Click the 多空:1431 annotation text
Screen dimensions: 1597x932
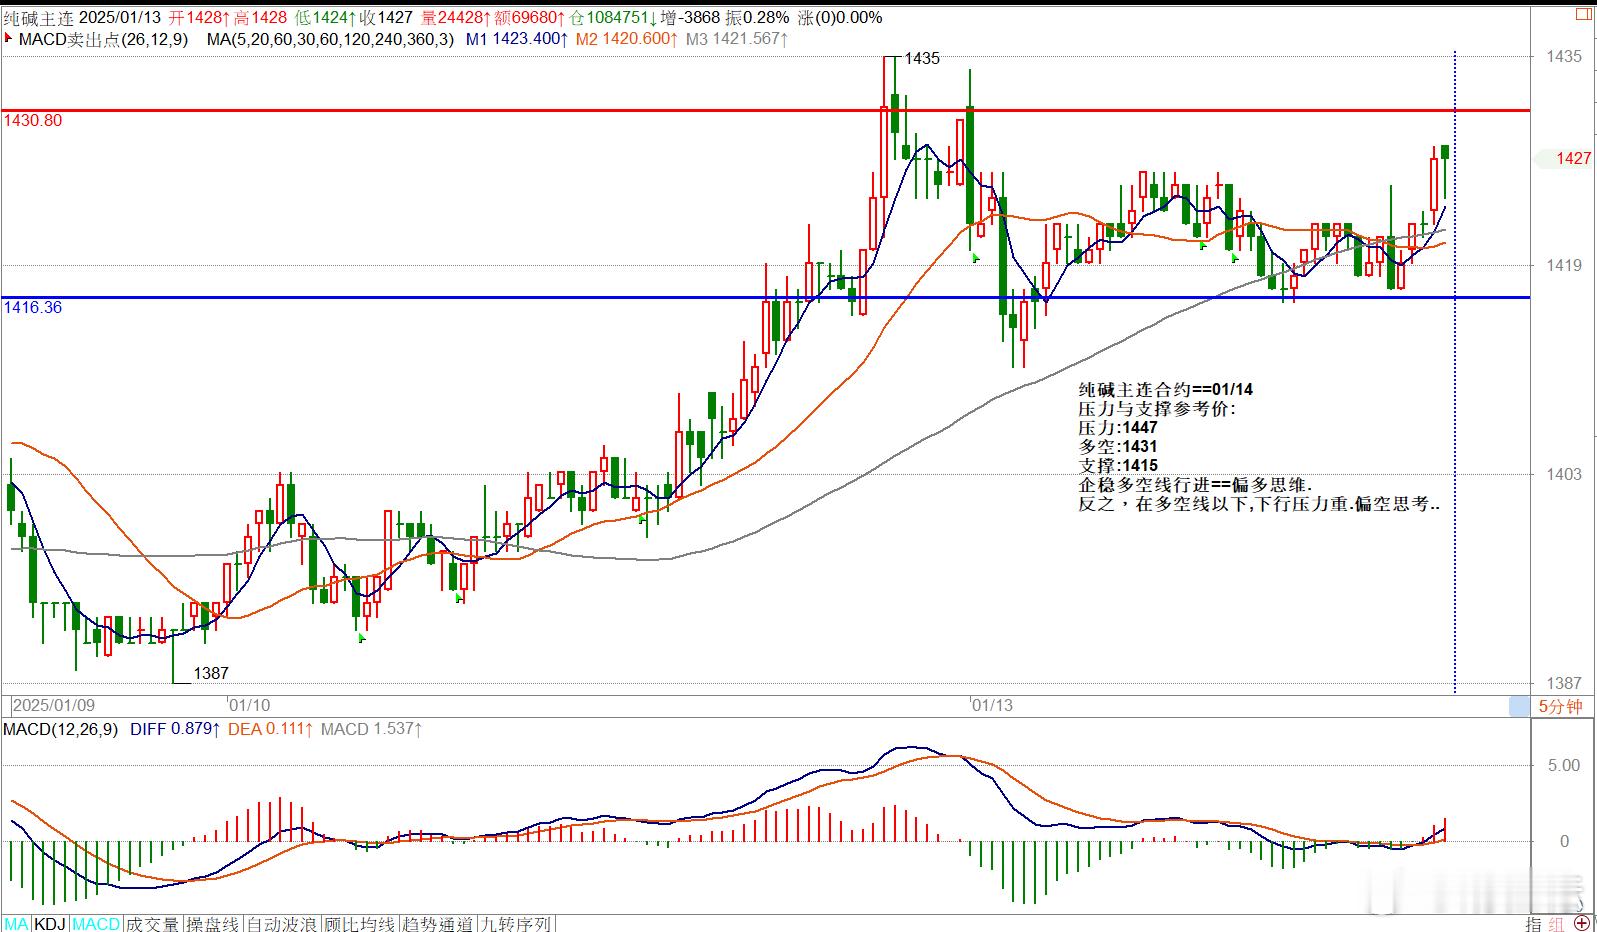[x=1118, y=446]
